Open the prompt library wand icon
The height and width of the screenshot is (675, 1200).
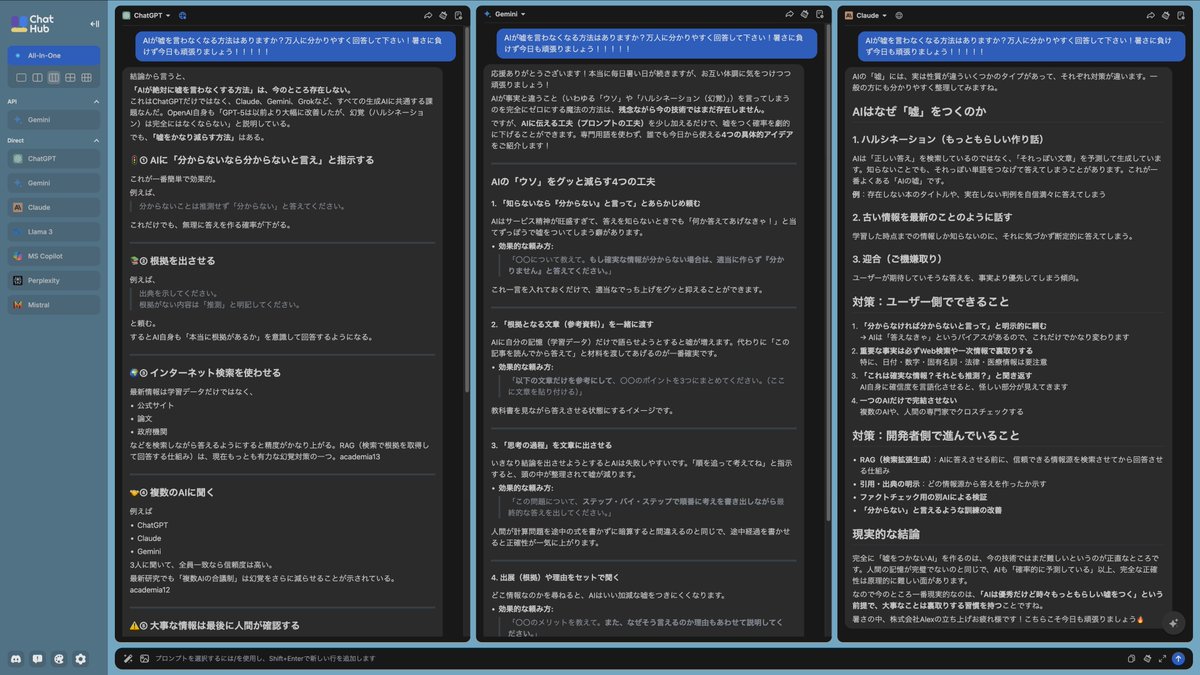pyautogui.click(x=128, y=658)
